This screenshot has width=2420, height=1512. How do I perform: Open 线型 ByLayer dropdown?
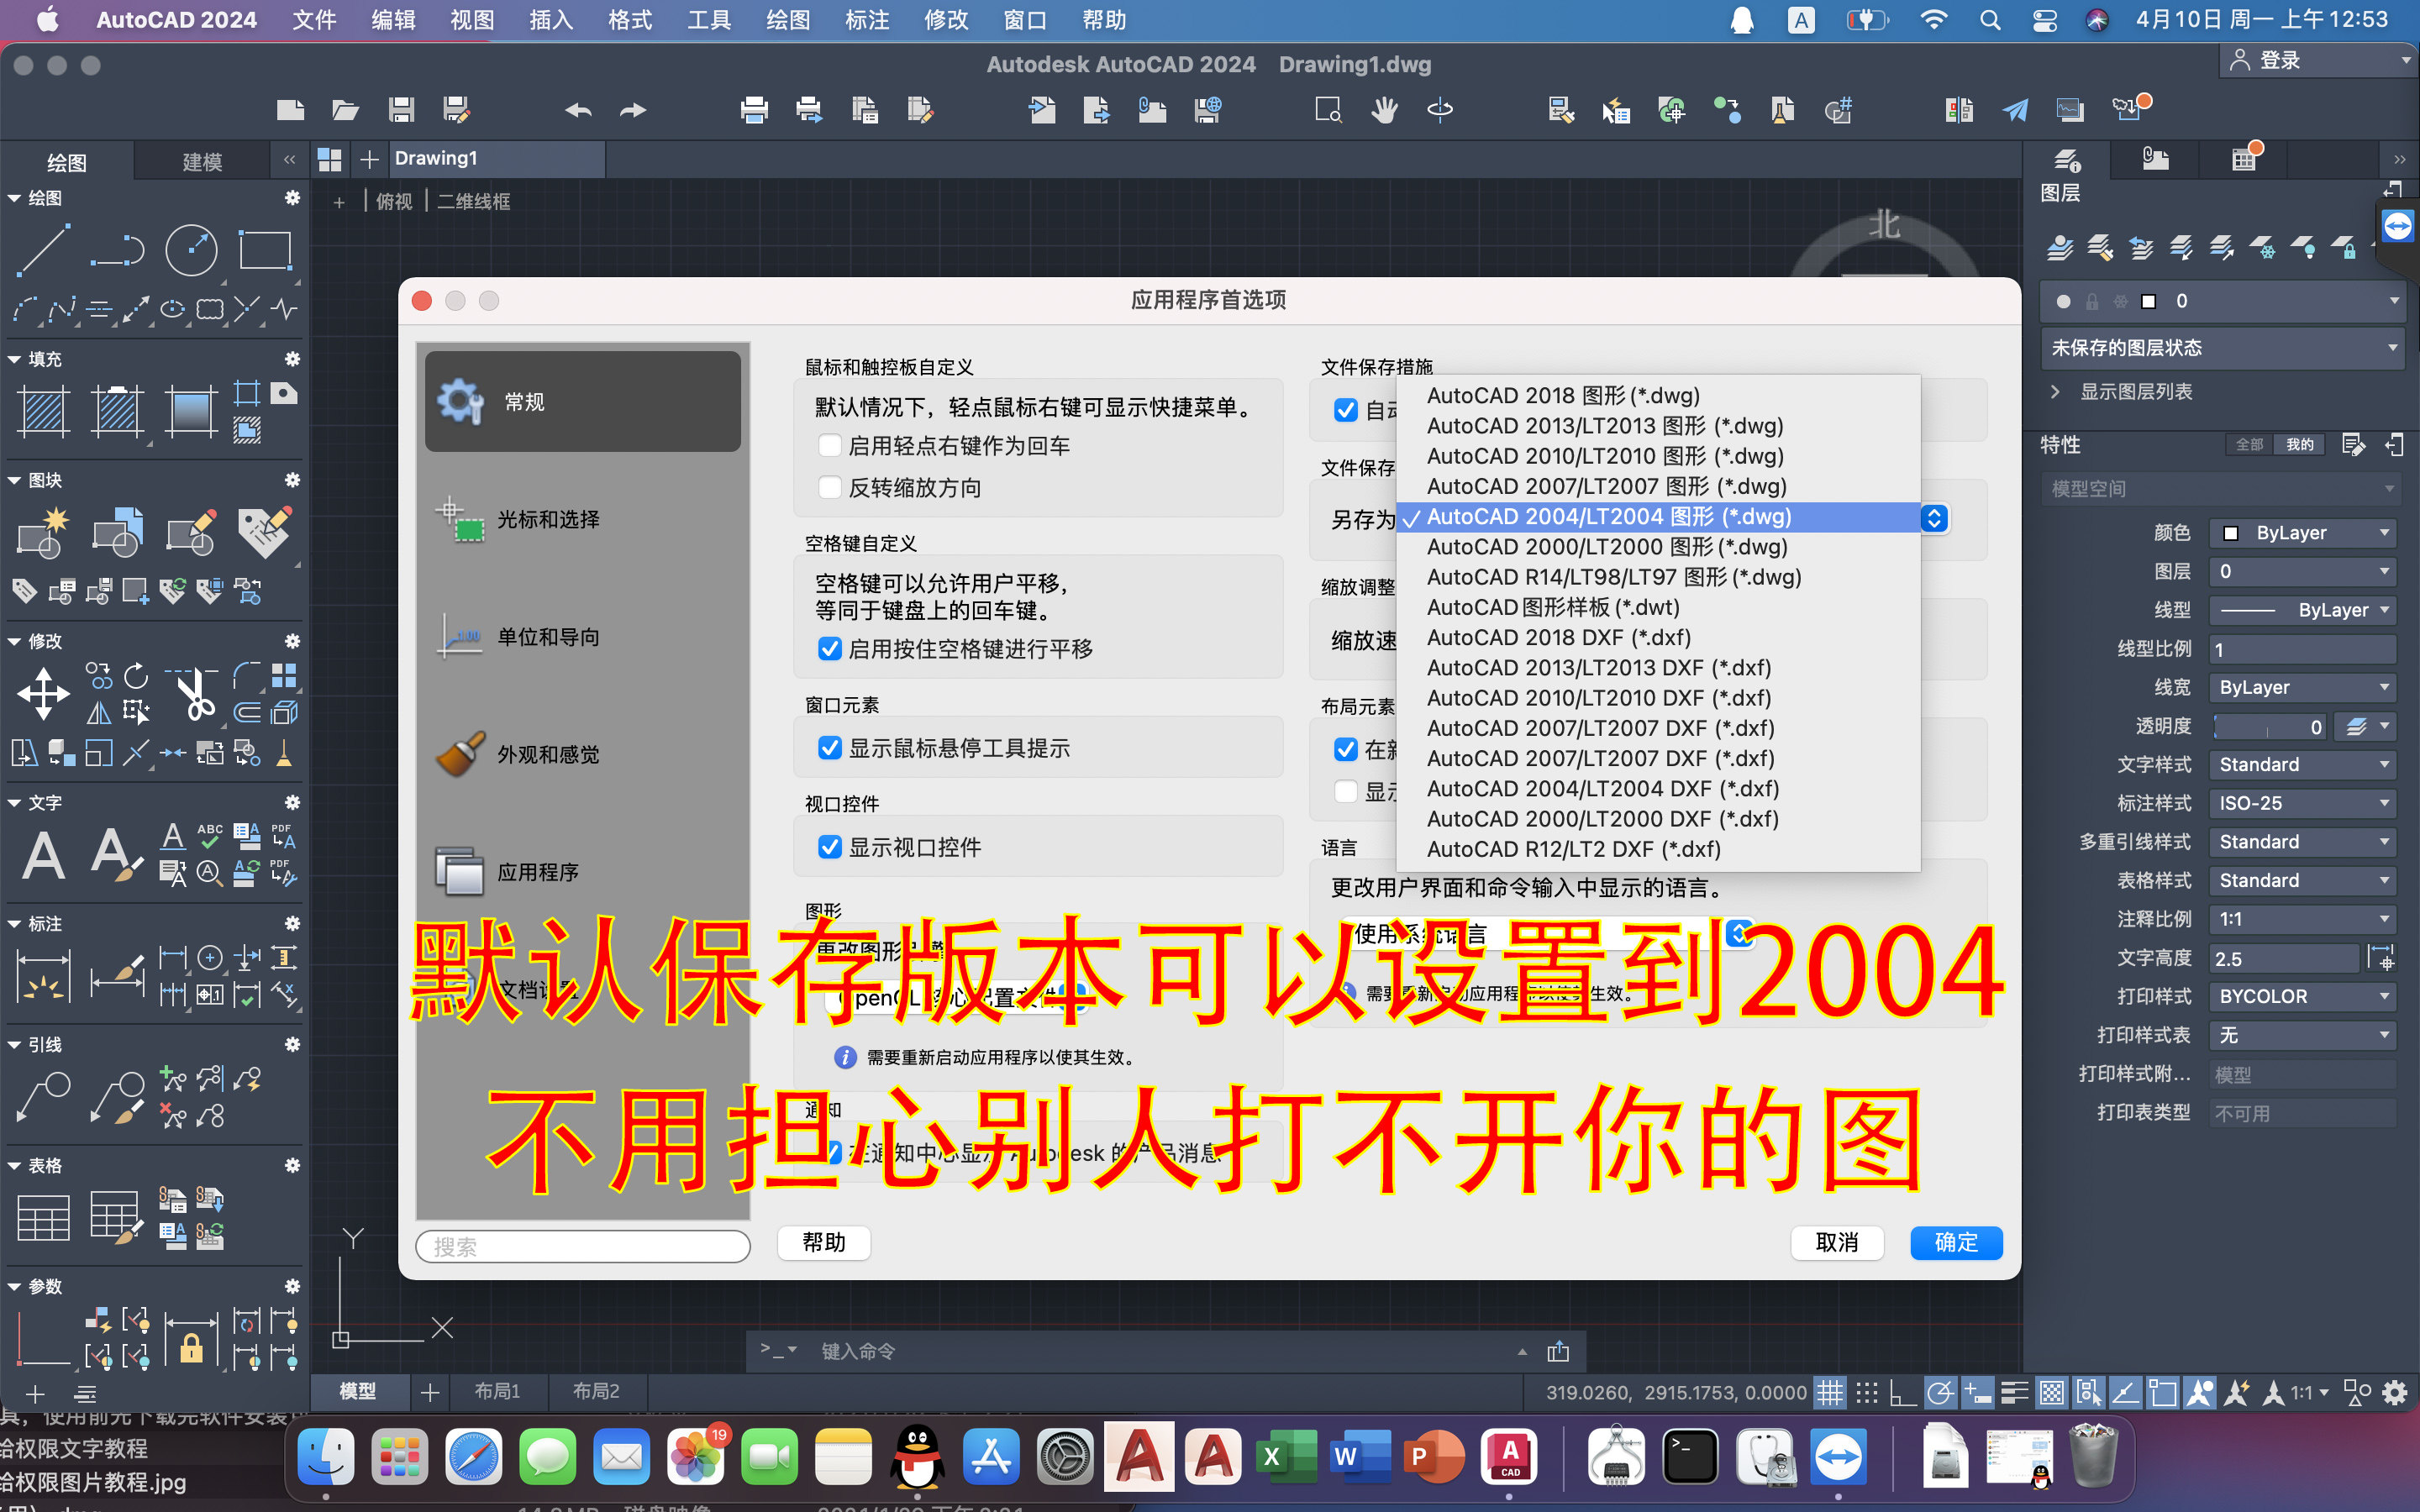pyautogui.click(x=2302, y=610)
